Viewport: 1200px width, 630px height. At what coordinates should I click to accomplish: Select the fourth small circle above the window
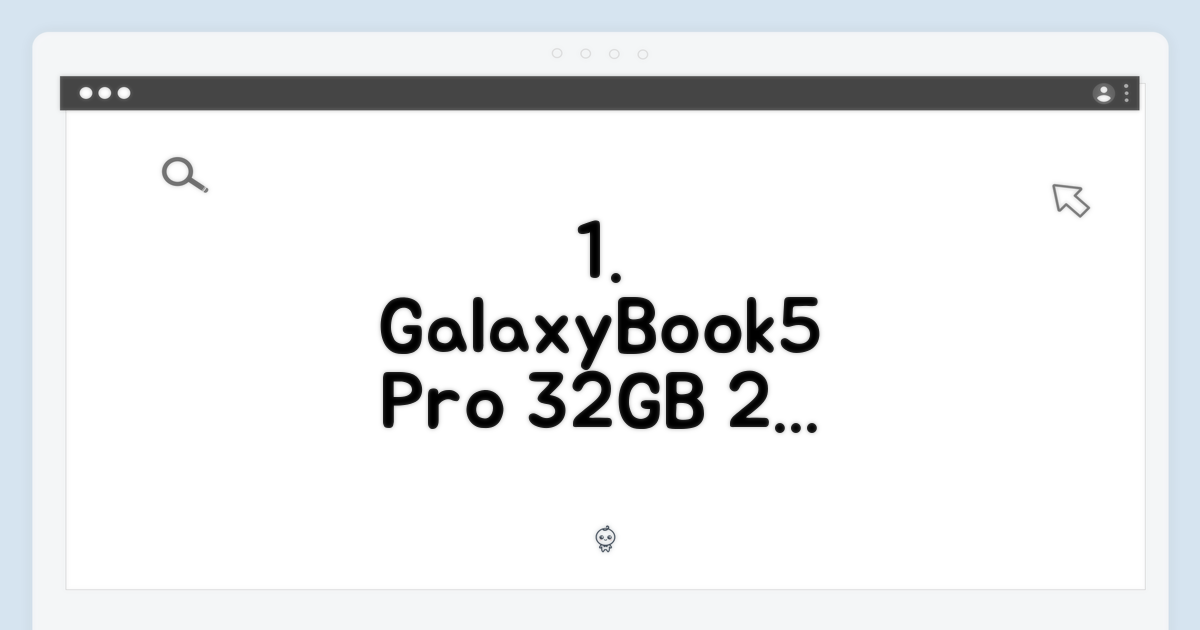(643, 54)
